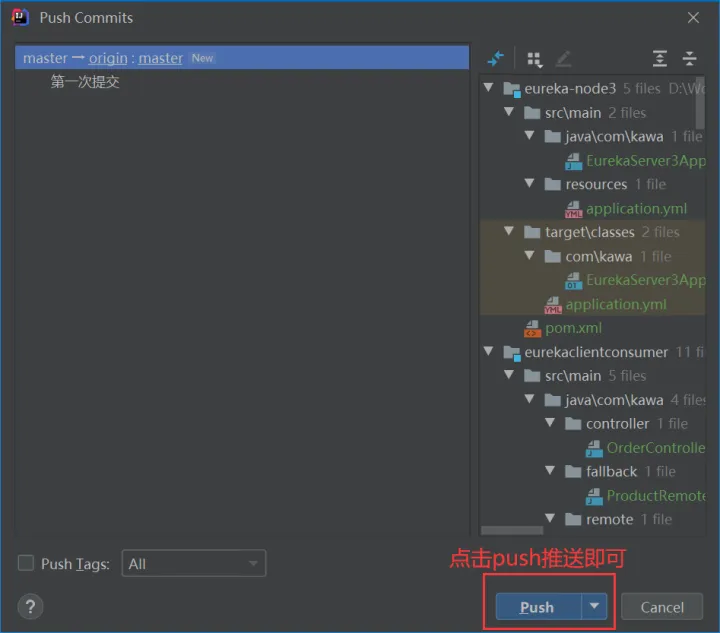Click the OrderController Java file icon

coord(594,448)
